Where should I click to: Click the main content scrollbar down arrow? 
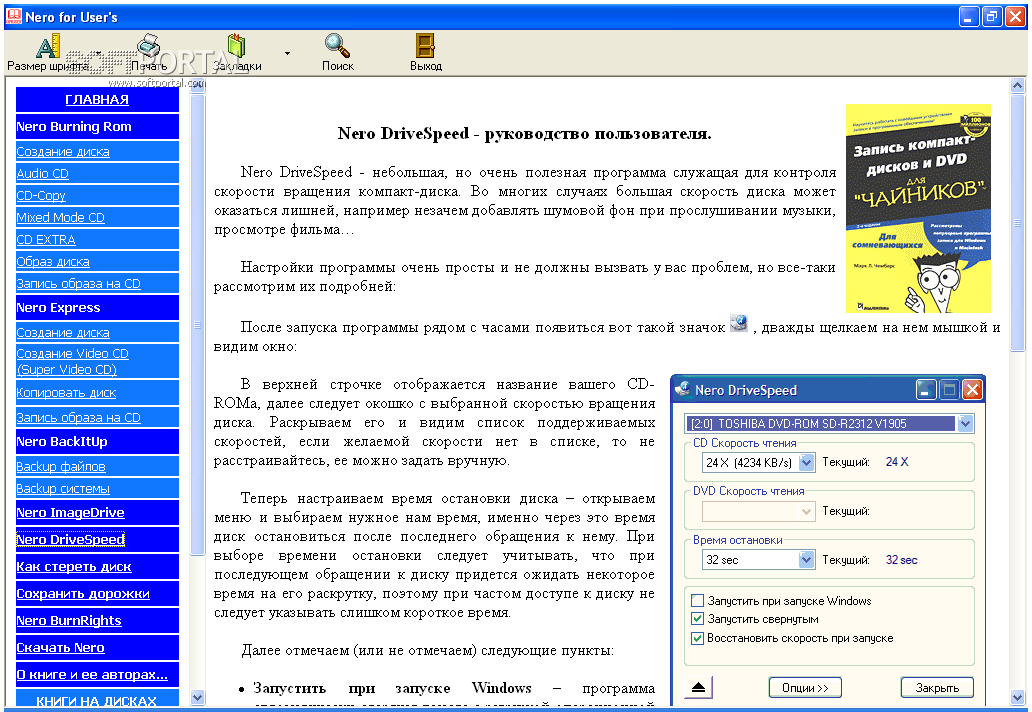(1018, 698)
